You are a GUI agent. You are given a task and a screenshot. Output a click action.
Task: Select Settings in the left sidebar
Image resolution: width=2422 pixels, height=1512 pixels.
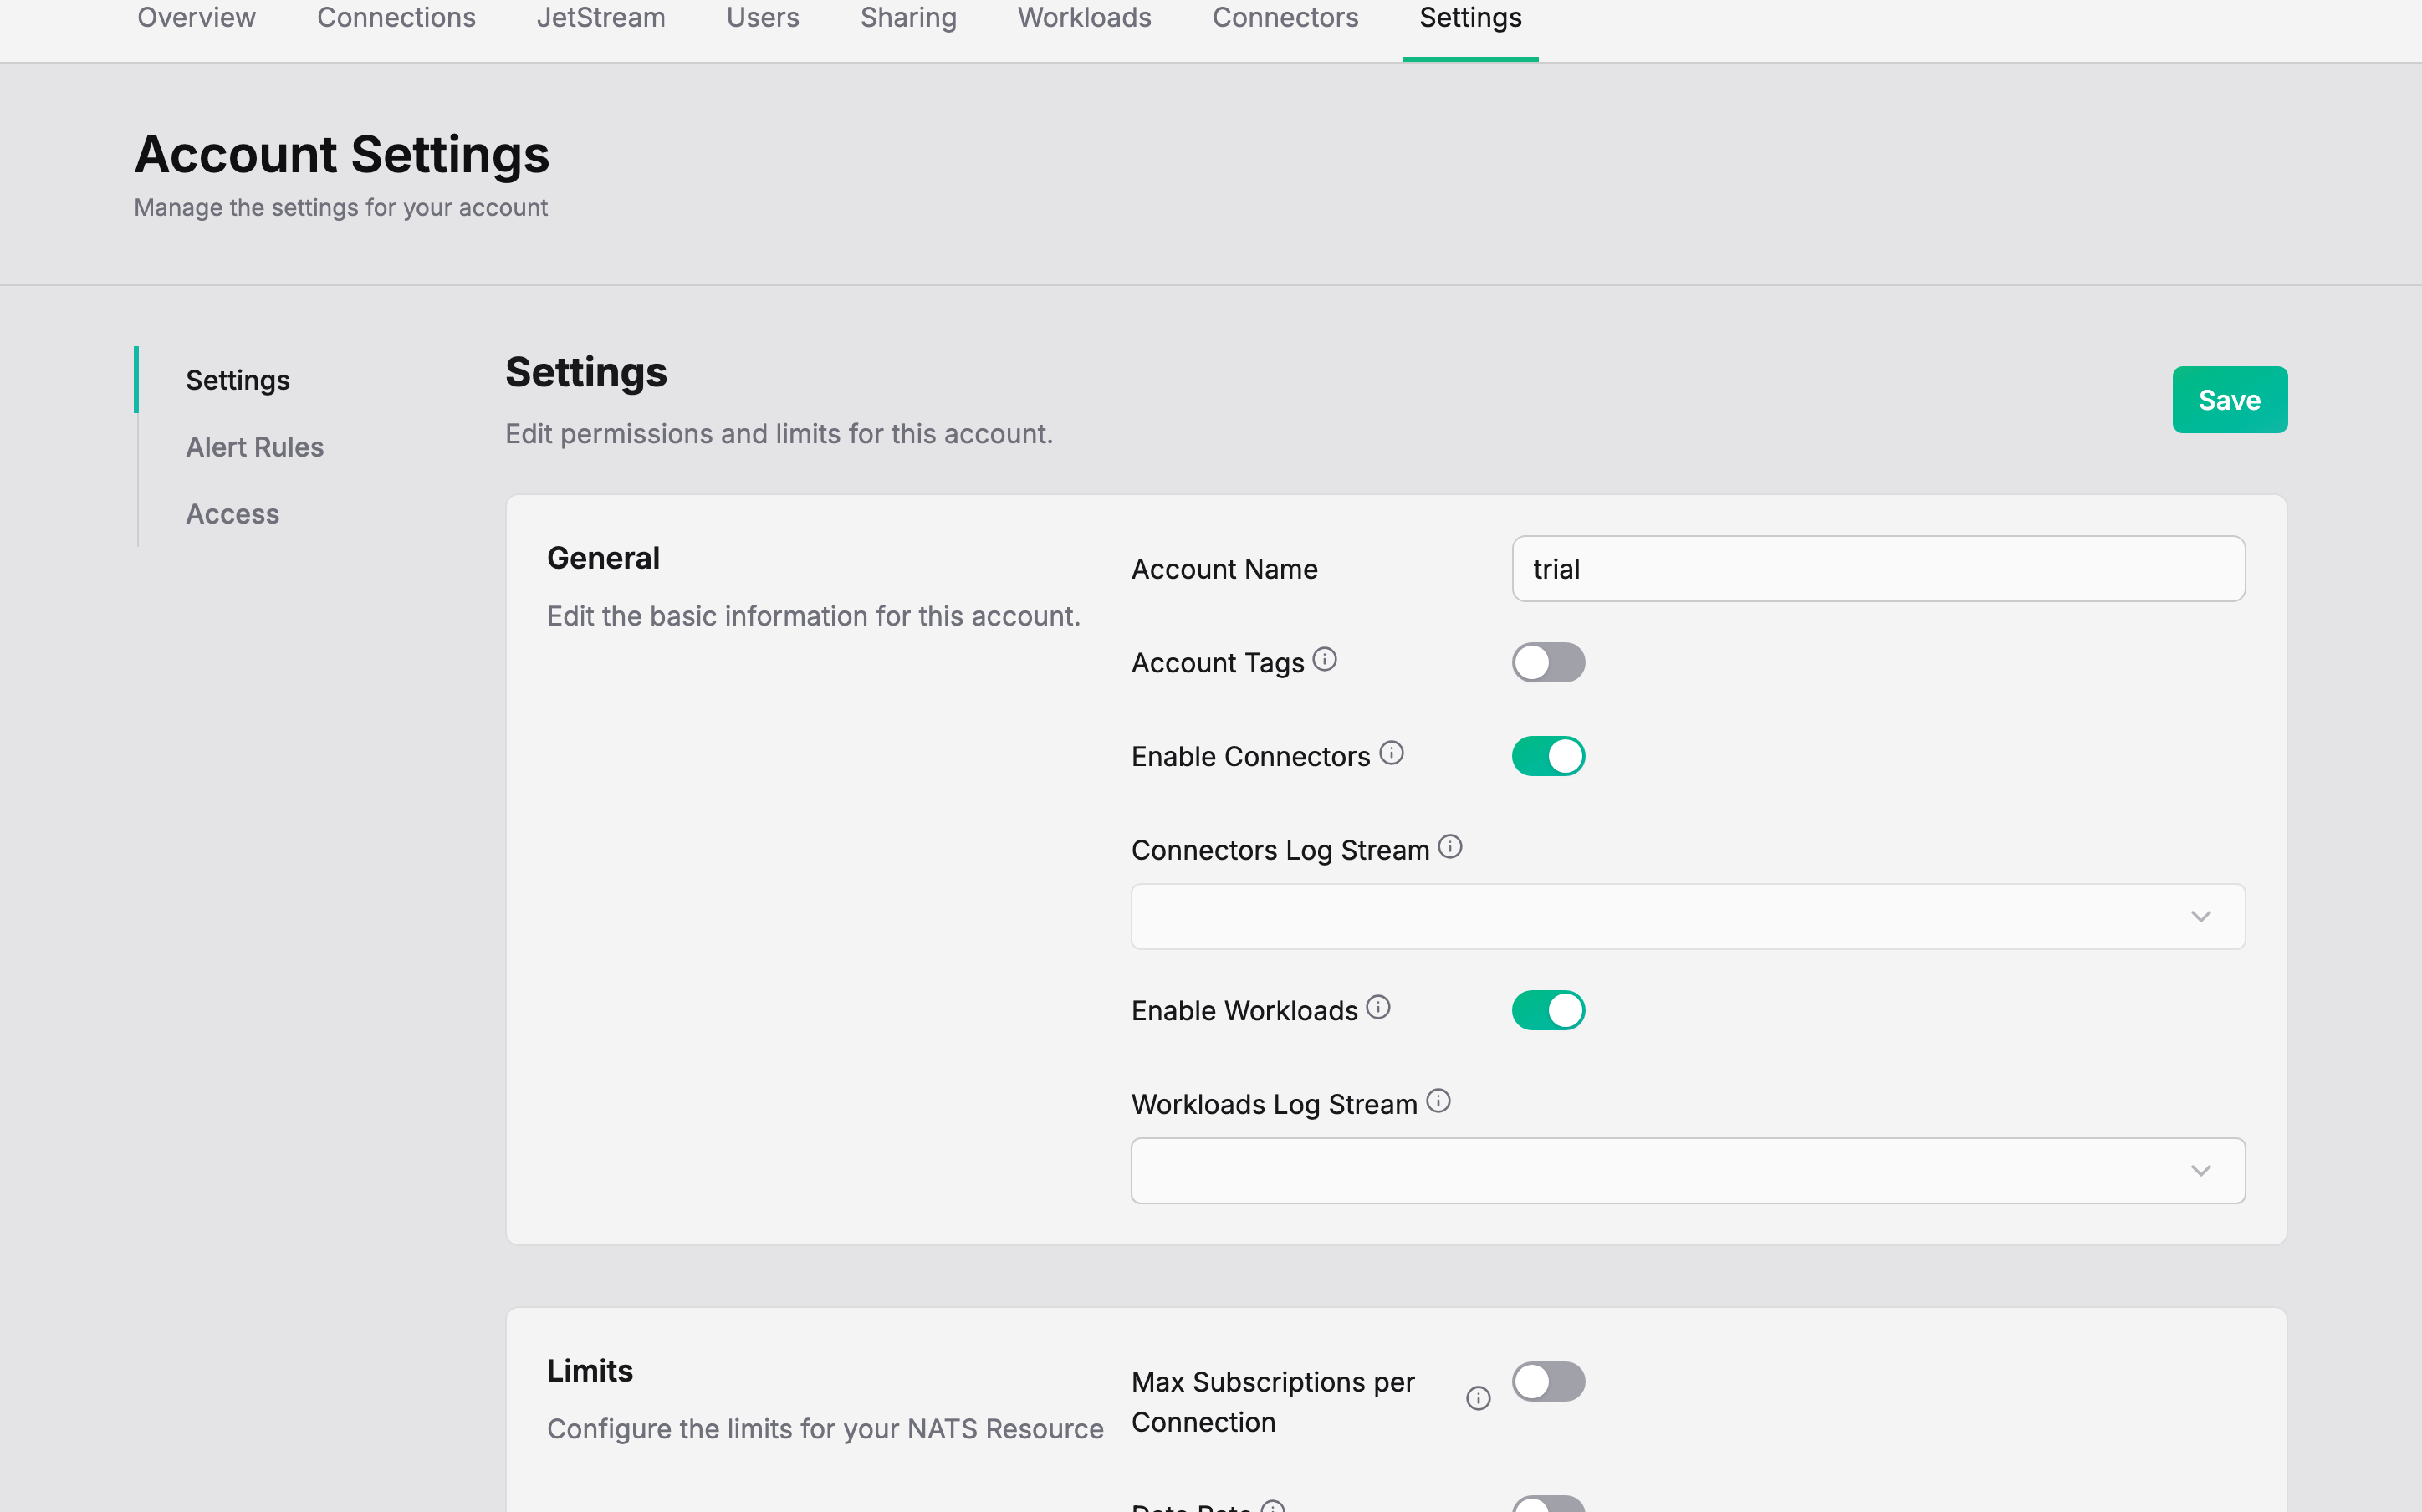coord(238,380)
